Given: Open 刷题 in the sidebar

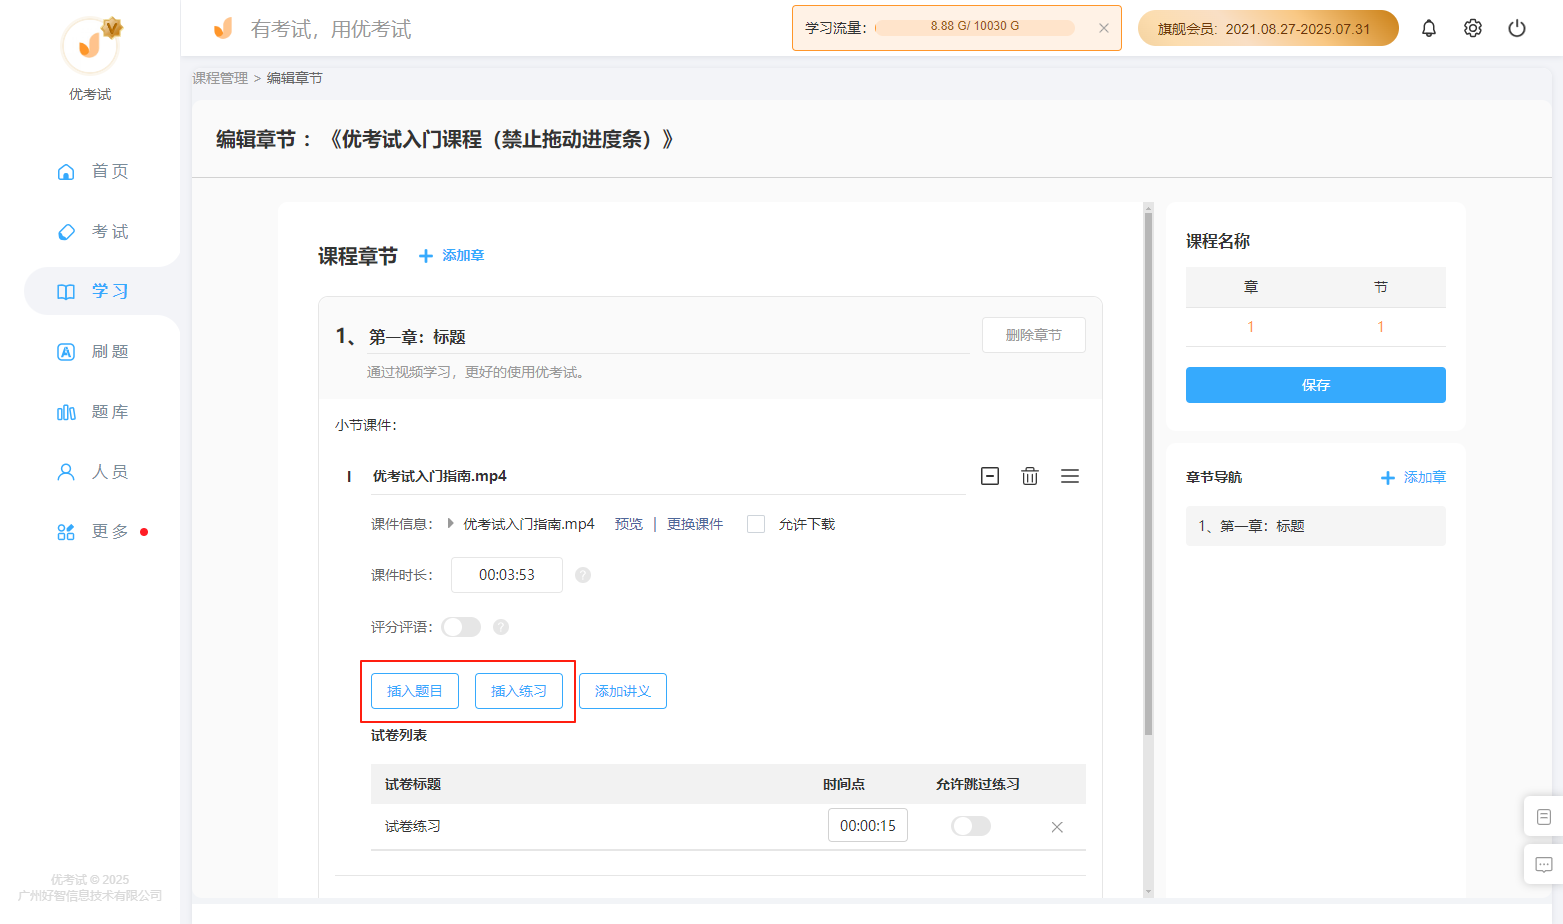Looking at the screenshot, I should point(92,351).
